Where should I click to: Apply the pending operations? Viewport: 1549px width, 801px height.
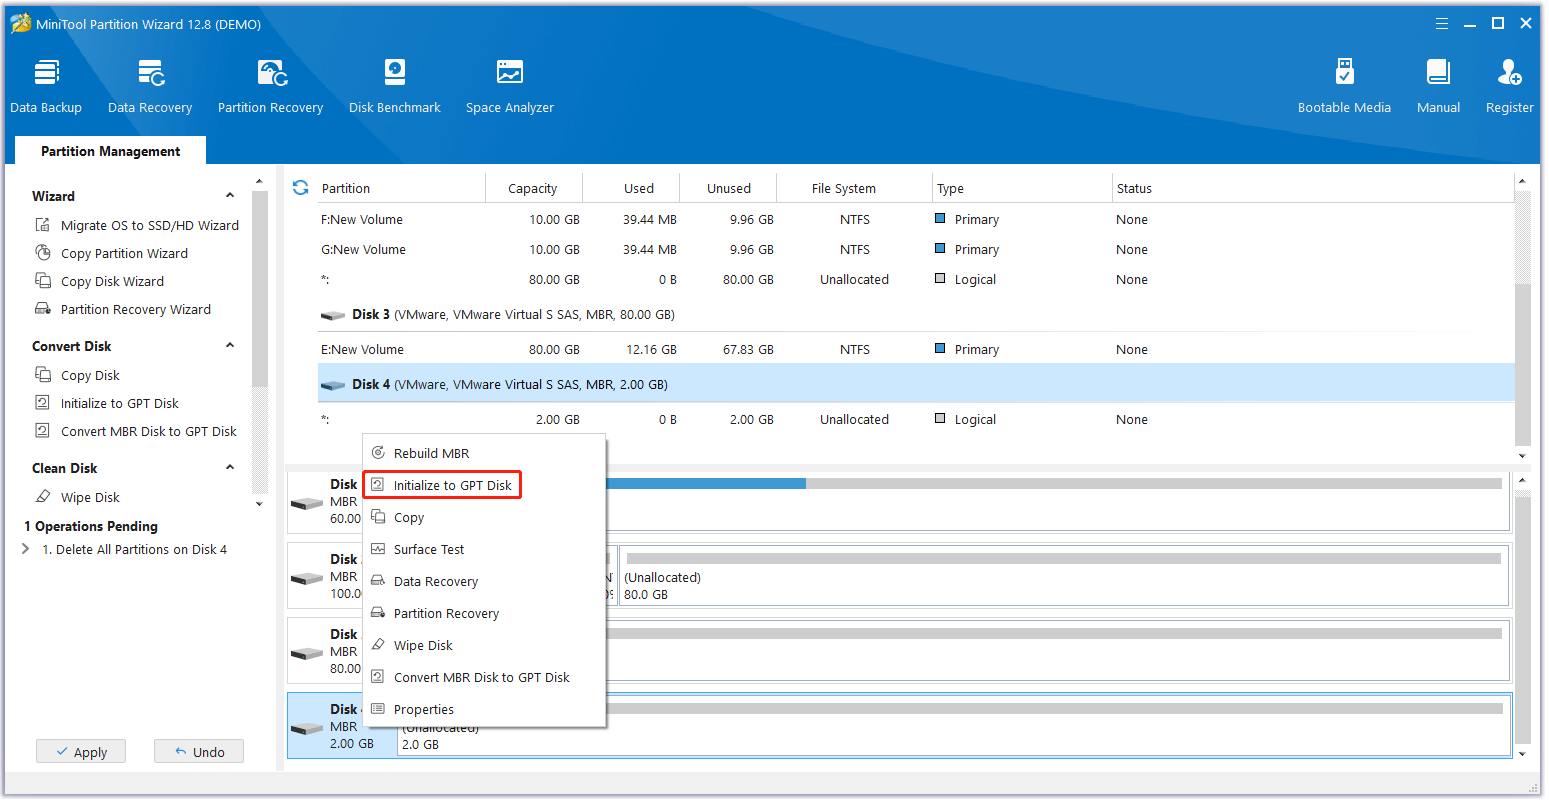click(80, 751)
